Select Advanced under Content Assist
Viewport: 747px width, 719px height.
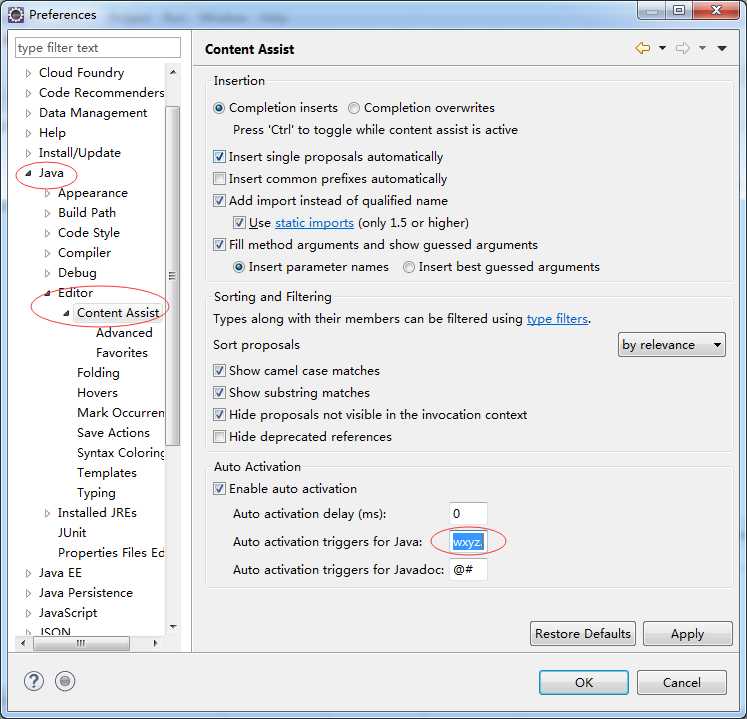(124, 333)
